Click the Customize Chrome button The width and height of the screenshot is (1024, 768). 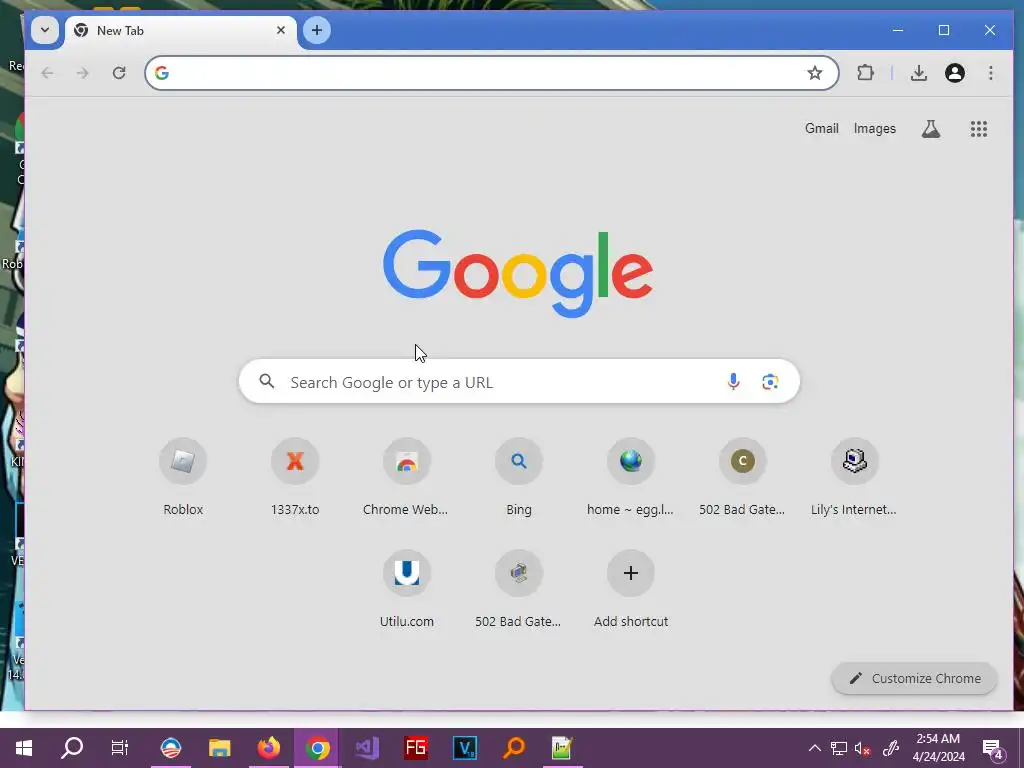[x=914, y=679]
